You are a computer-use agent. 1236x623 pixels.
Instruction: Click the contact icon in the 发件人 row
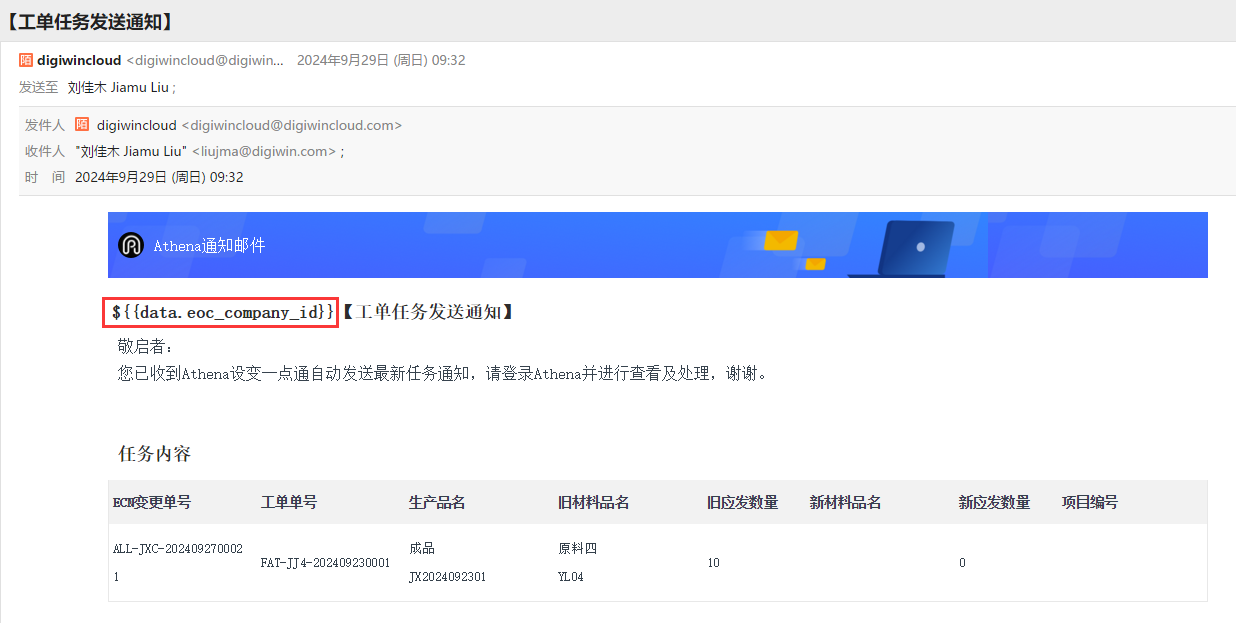pyautogui.click(x=82, y=125)
